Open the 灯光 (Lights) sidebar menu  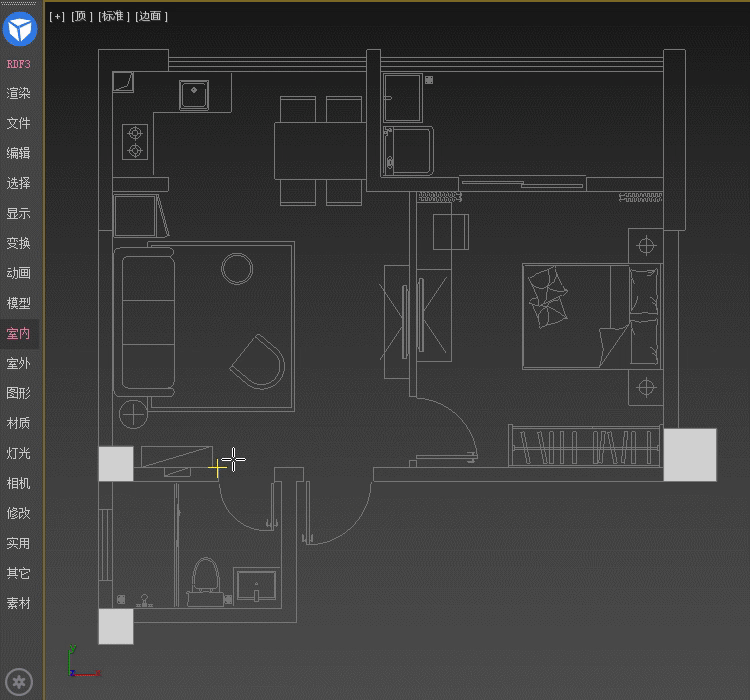pyautogui.click(x=19, y=453)
